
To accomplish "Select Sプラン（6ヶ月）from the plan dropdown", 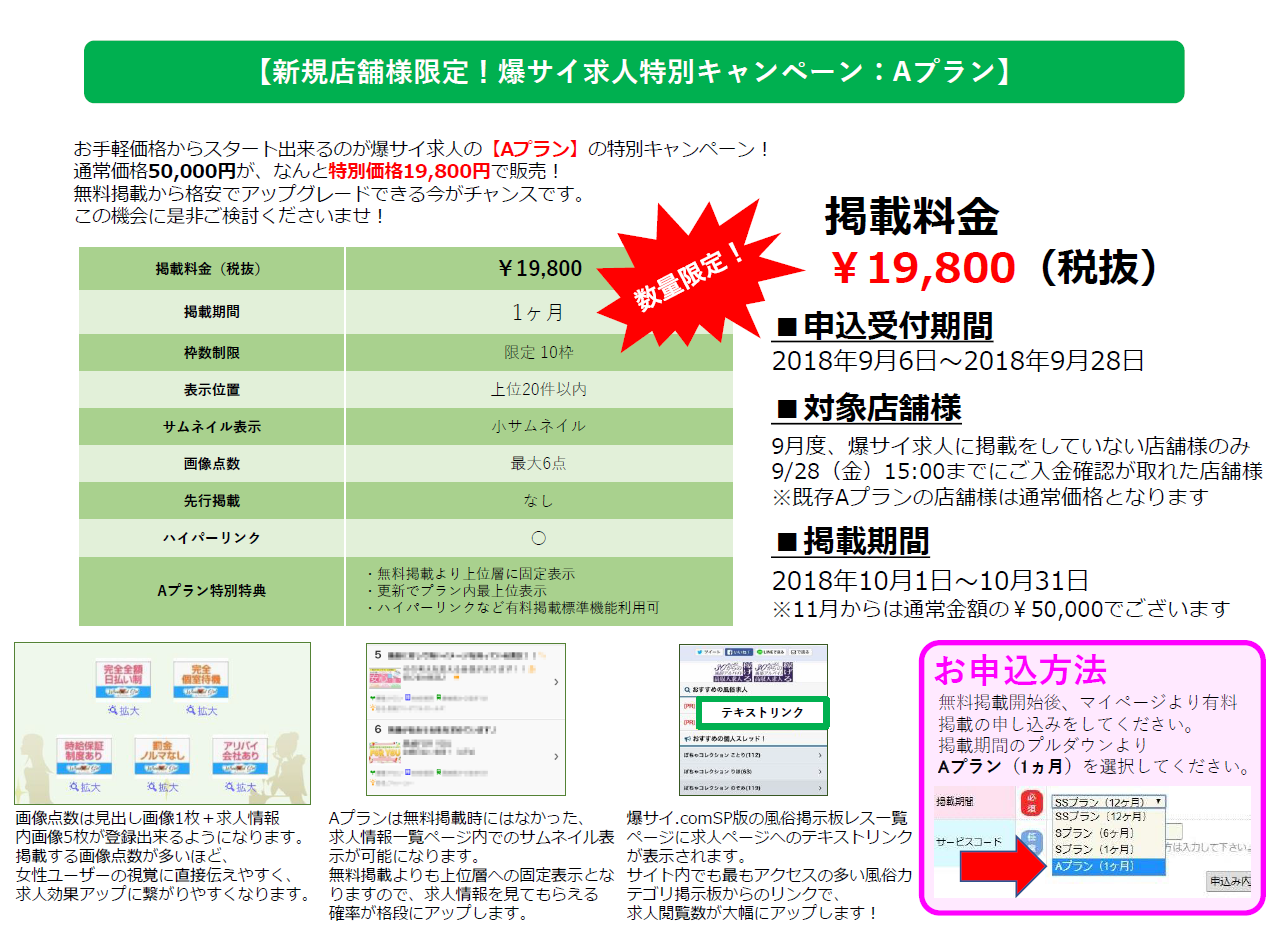I will (x=1095, y=833).
